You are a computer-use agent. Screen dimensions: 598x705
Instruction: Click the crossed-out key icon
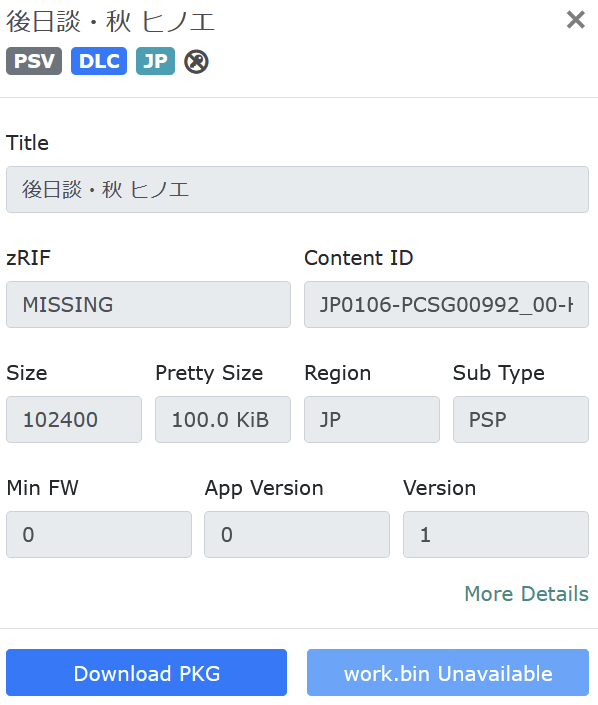196,61
